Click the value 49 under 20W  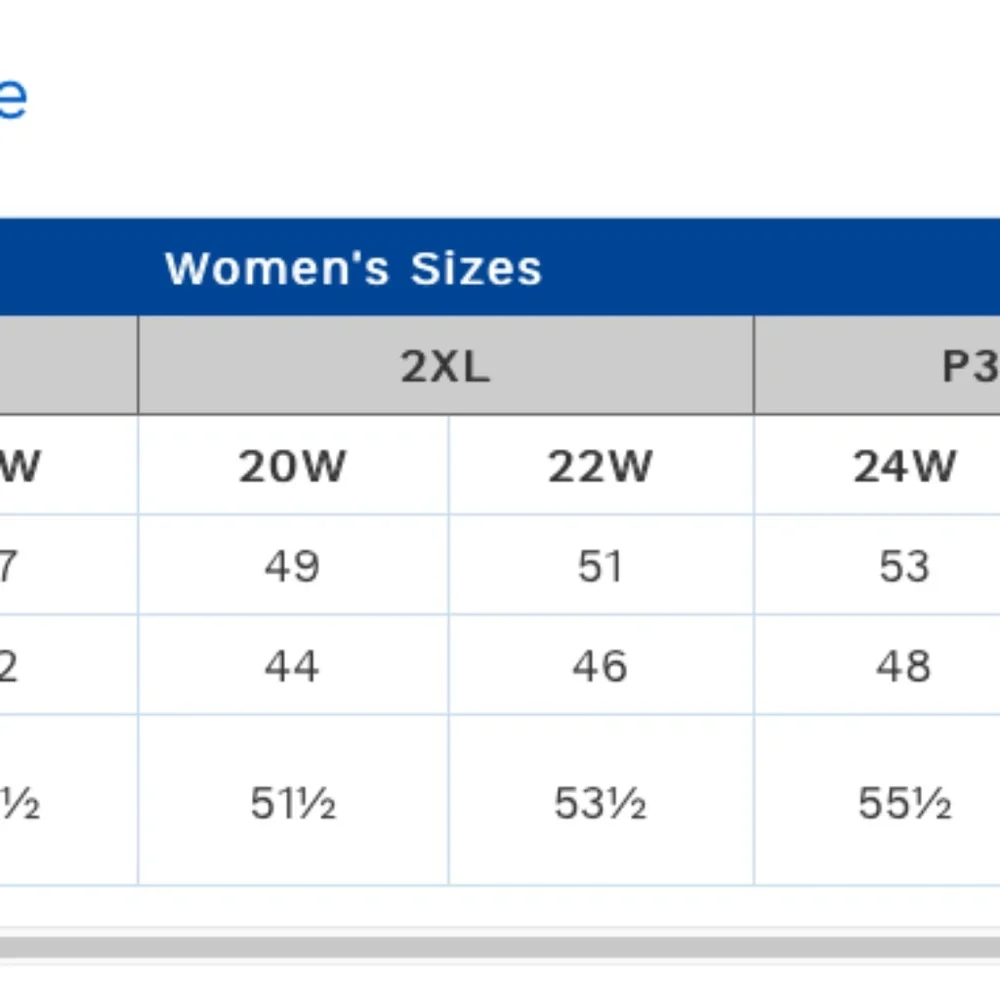293,565
